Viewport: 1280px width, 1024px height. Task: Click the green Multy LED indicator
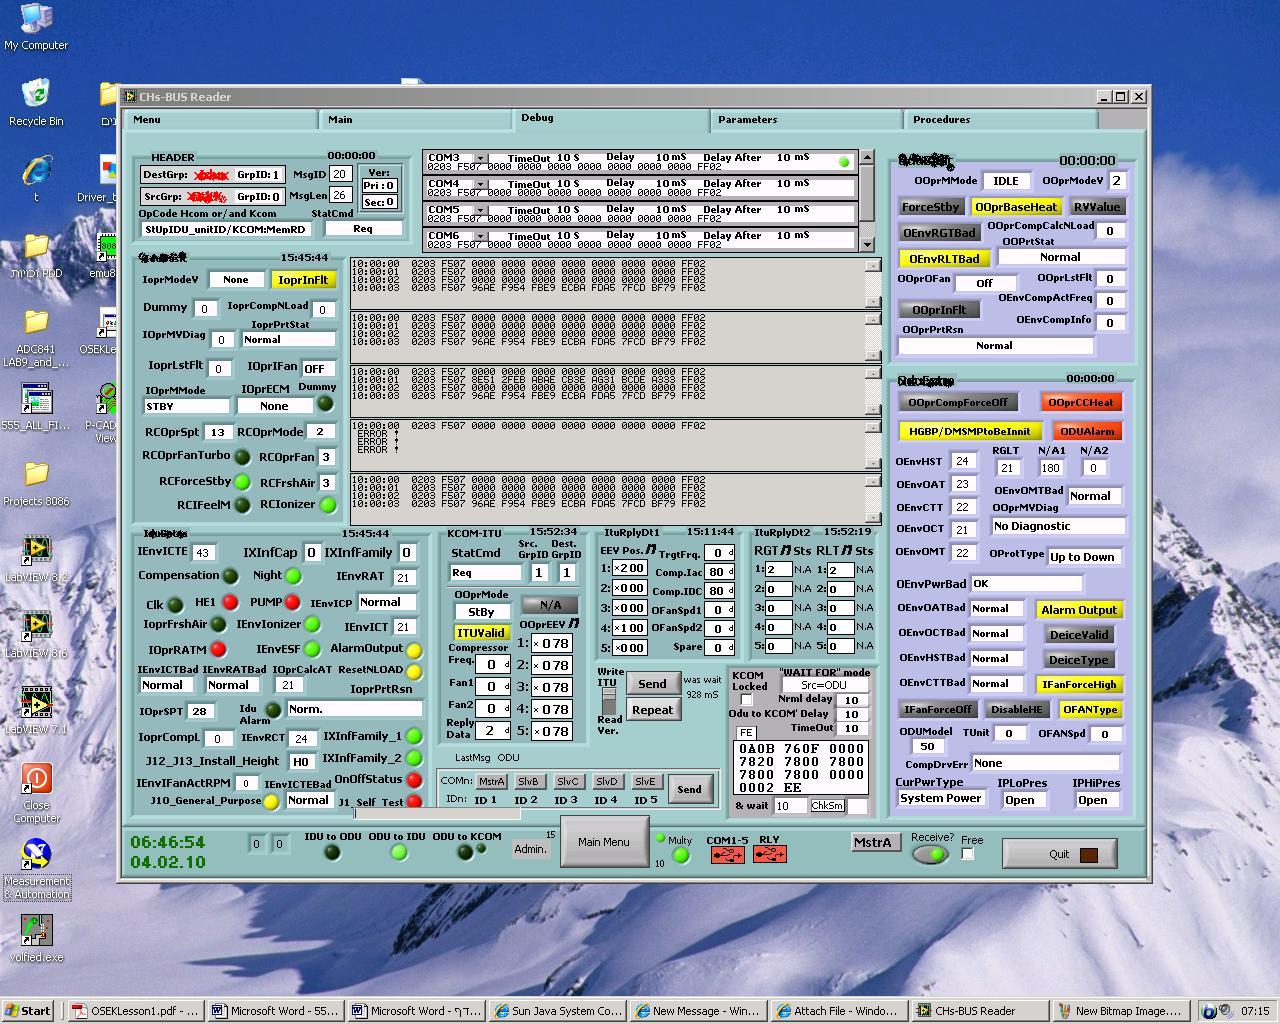[x=681, y=855]
